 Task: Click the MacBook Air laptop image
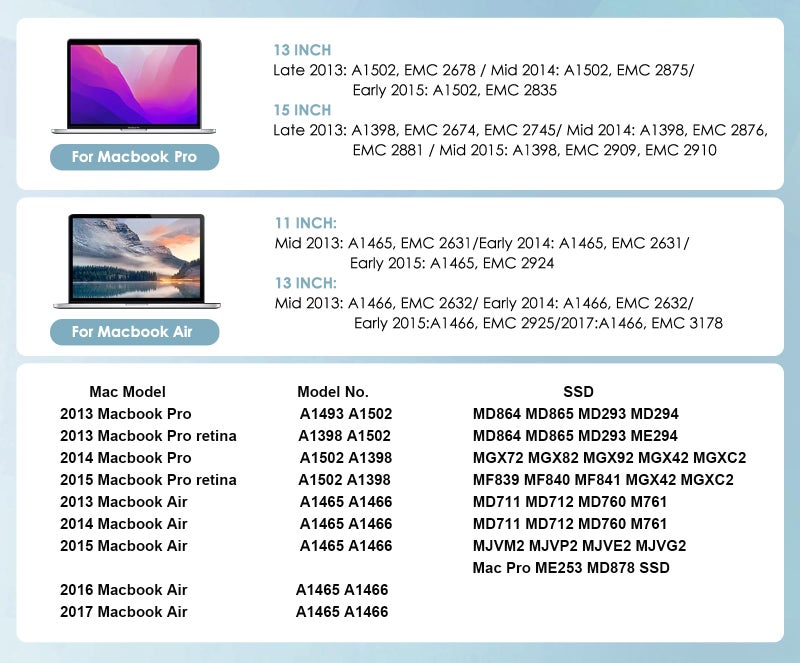point(137,261)
